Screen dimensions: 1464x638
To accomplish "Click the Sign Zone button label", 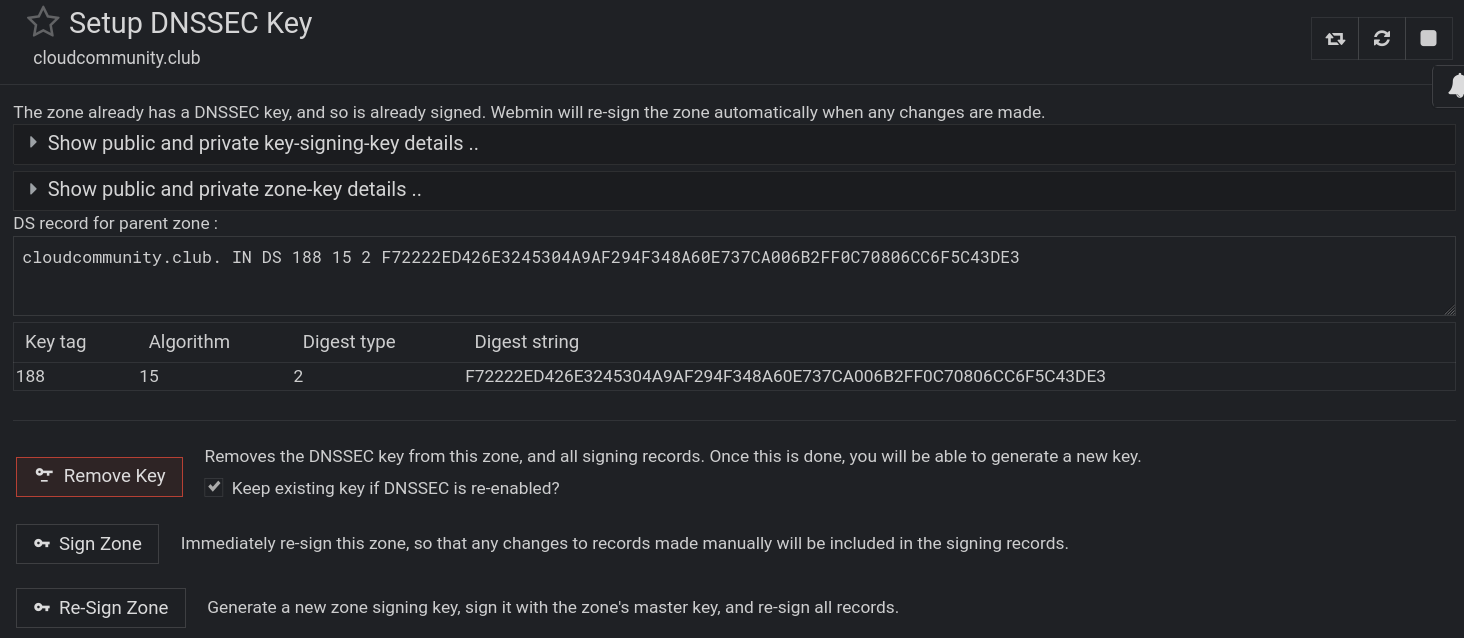I will point(100,544).
